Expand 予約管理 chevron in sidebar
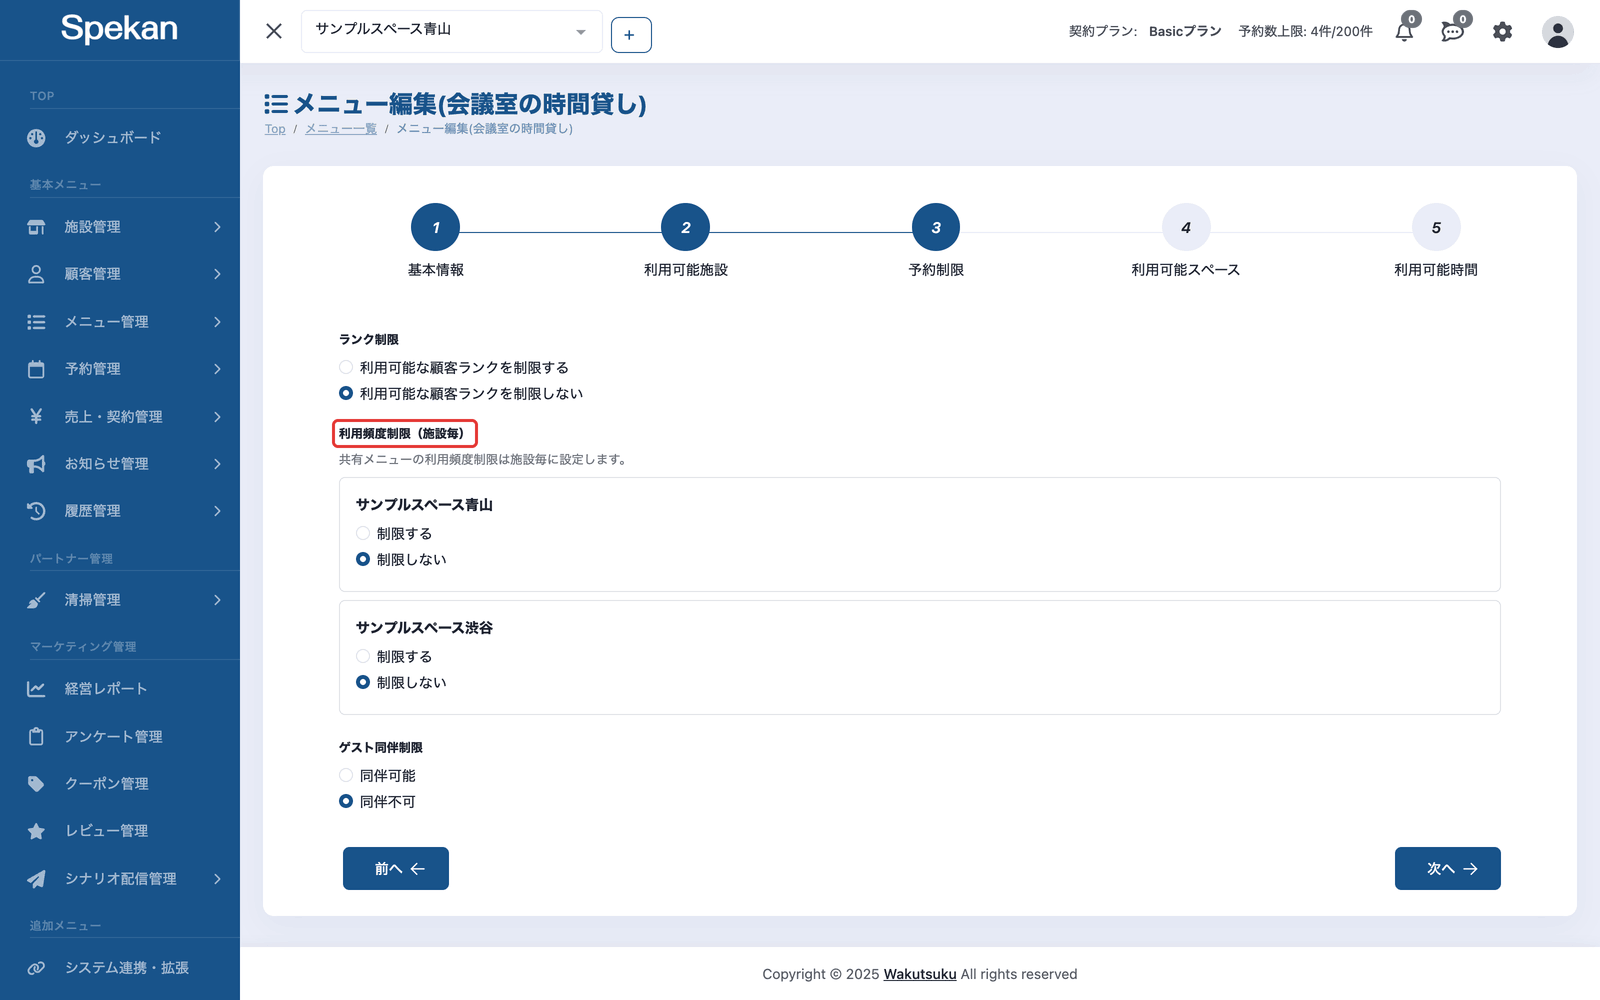 pos(217,369)
